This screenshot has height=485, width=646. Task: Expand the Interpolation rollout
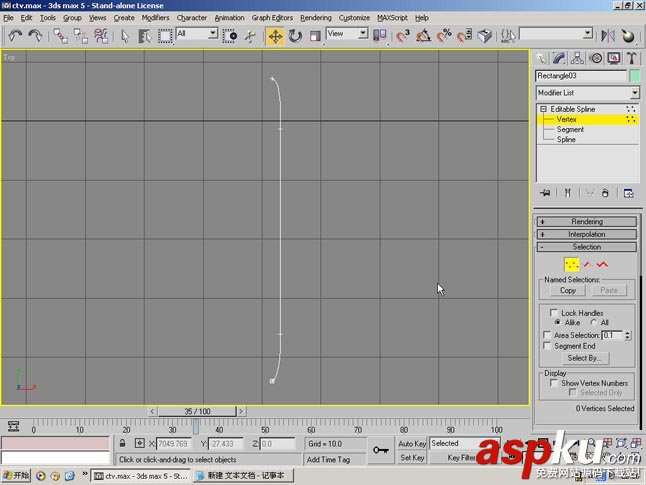click(x=587, y=234)
